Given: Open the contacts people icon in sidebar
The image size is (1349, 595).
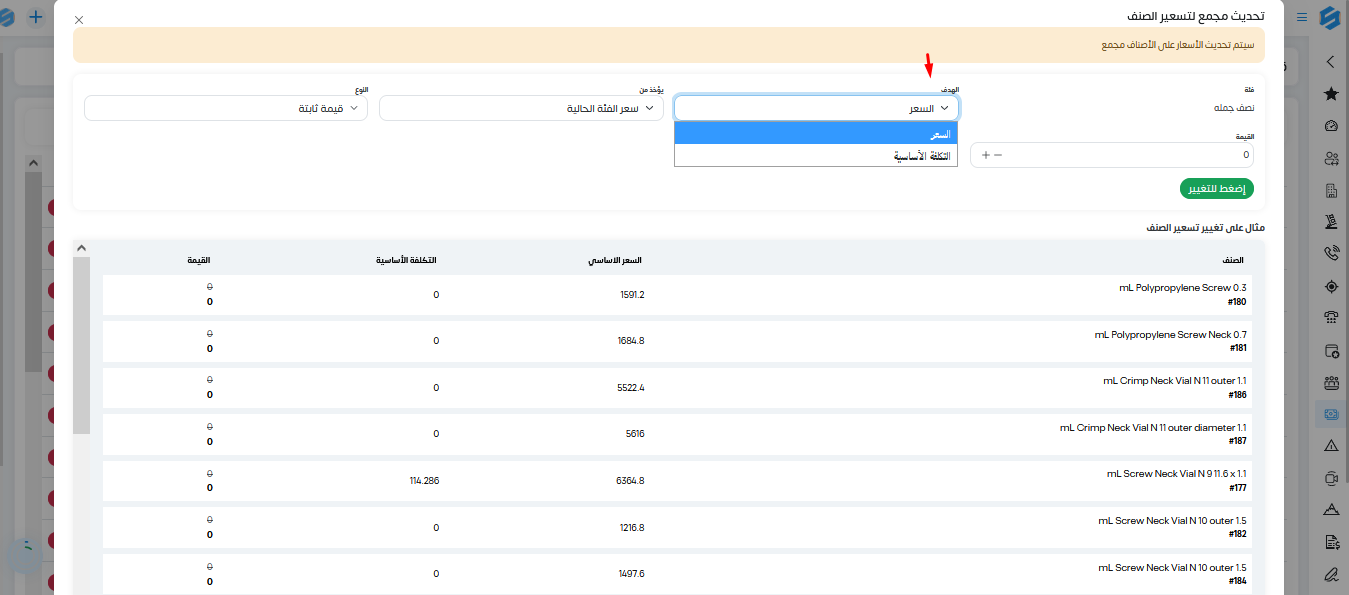Looking at the screenshot, I should pyautogui.click(x=1330, y=158).
